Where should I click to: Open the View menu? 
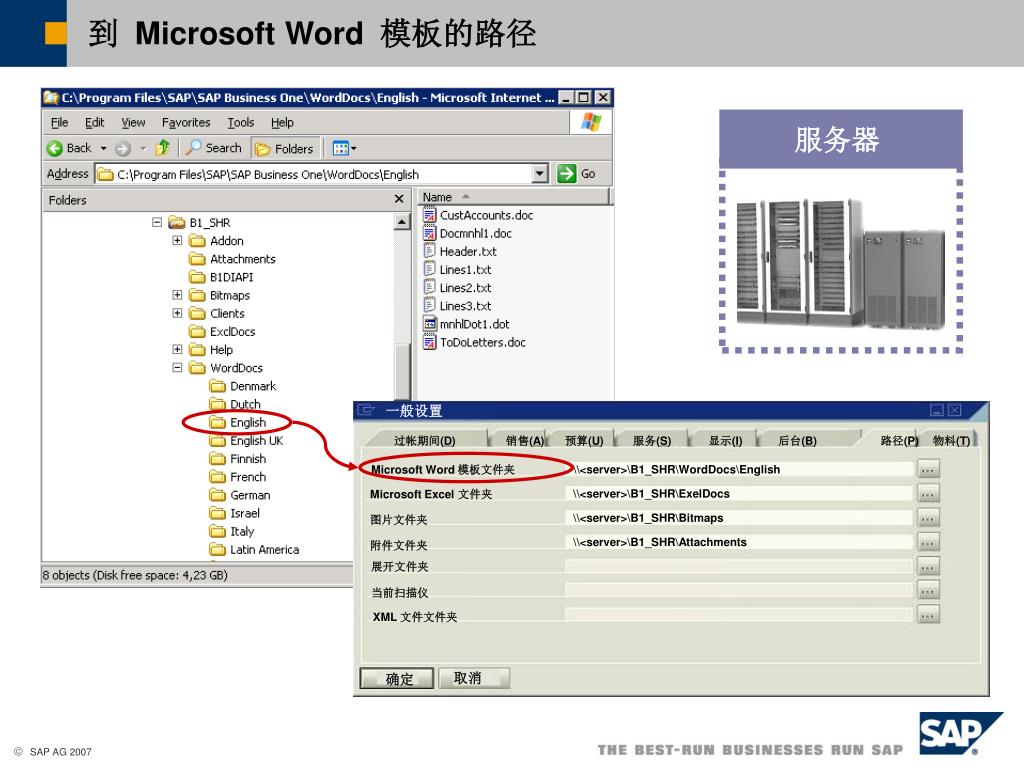point(133,122)
